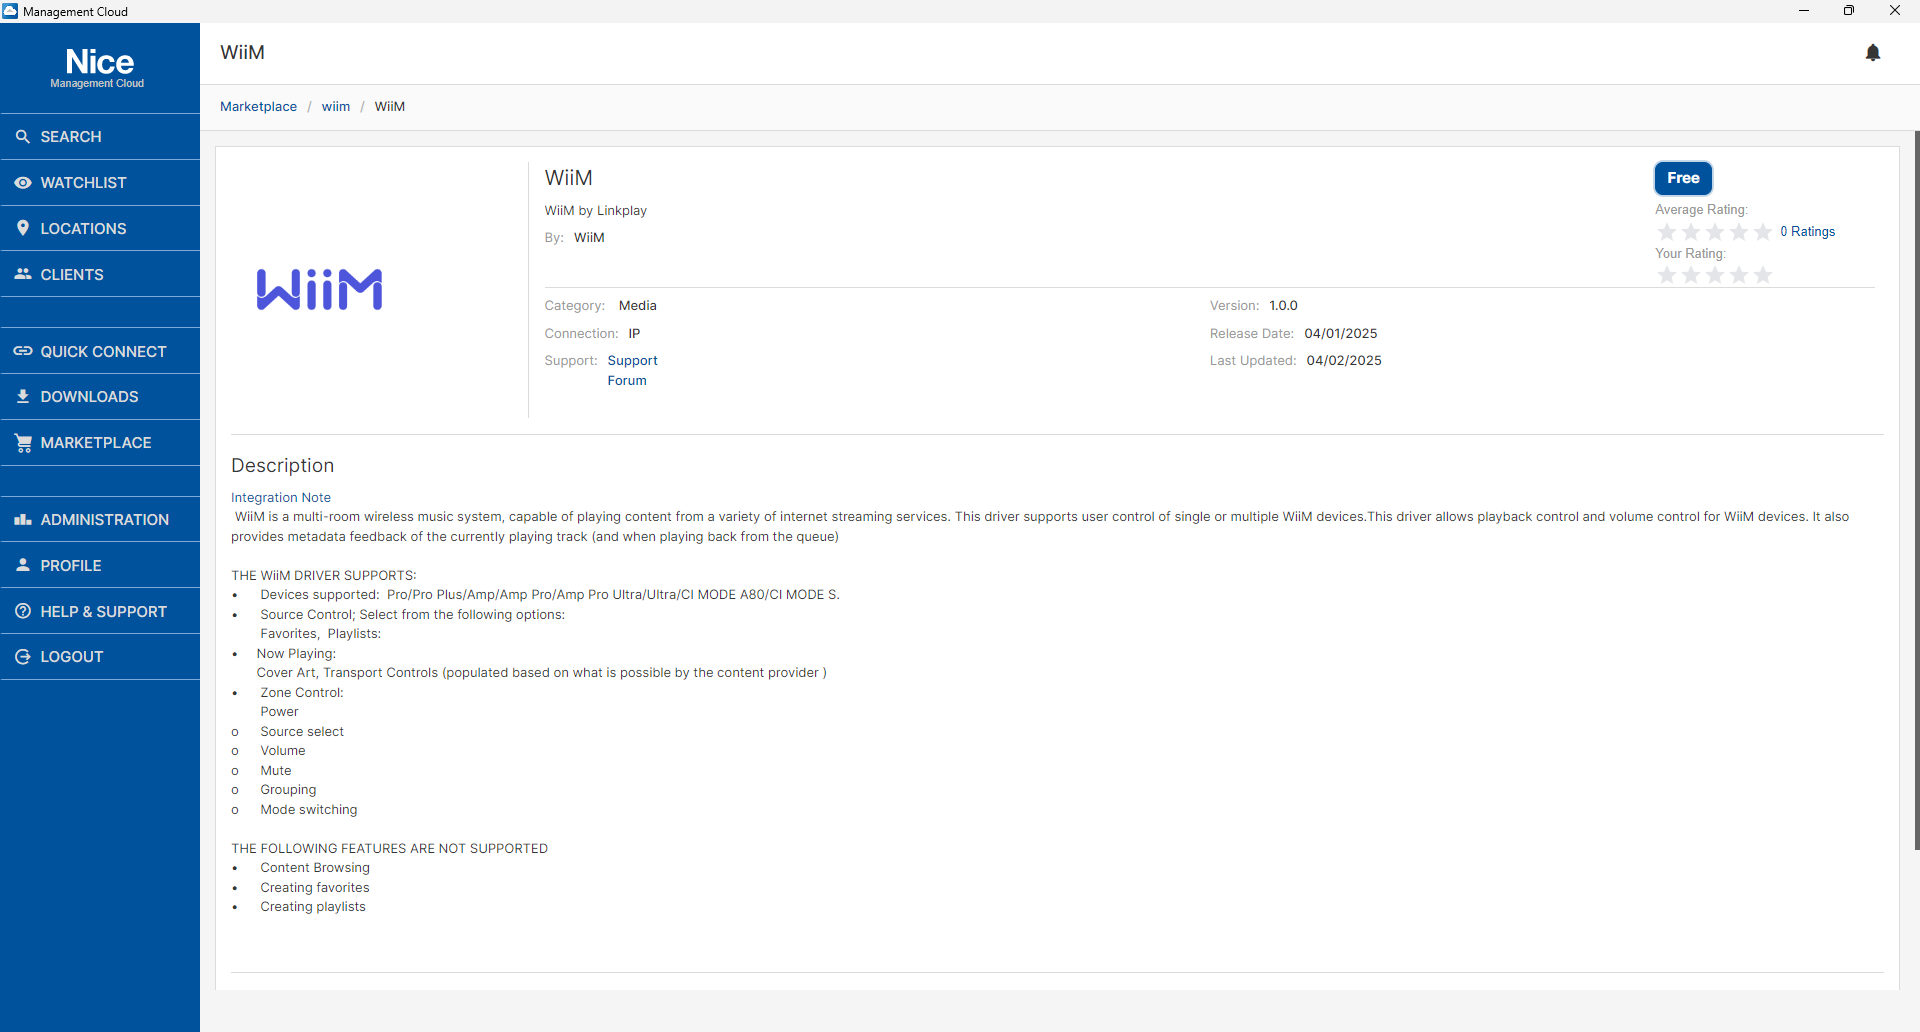The width and height of the screenshot is (1920, 1032).
Task: Click the page vertical scrollbar
Action: coord(1916,490)
